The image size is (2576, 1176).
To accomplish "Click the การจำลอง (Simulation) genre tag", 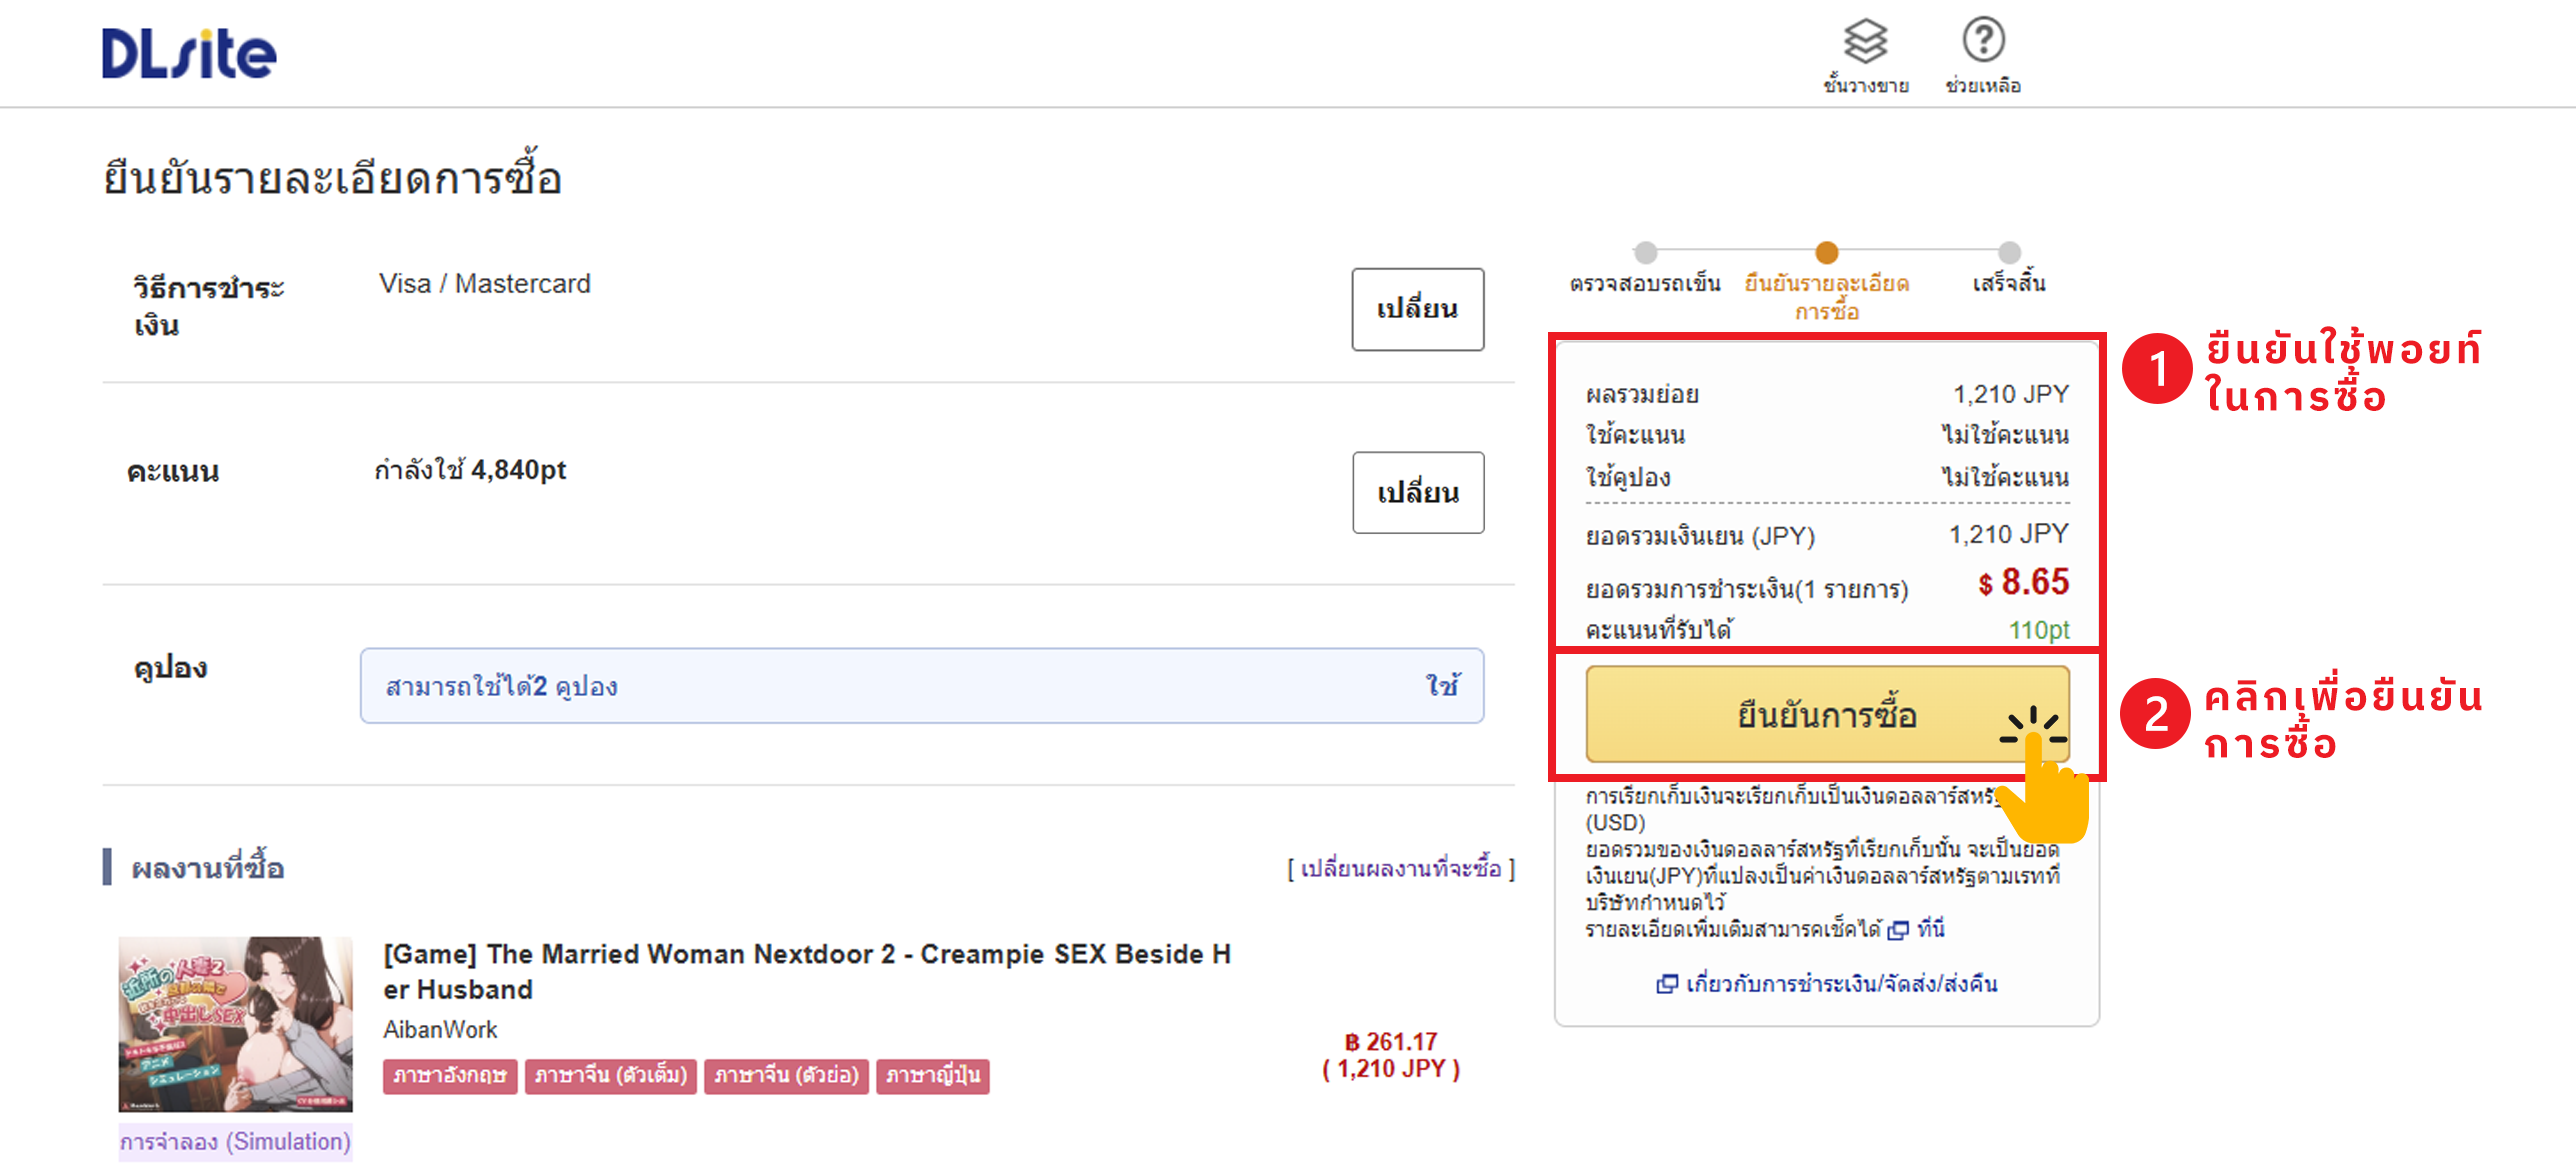I will click(x=235, y=1141).
